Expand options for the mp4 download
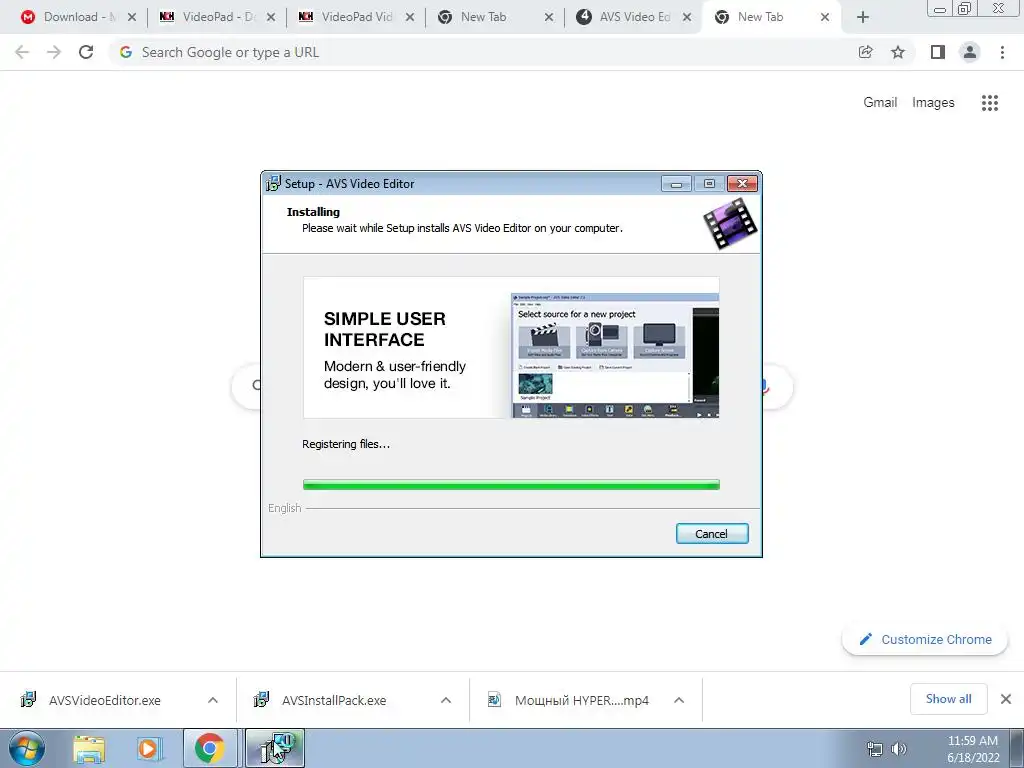This screenshot has width=1024, height=768. point(679,700)
